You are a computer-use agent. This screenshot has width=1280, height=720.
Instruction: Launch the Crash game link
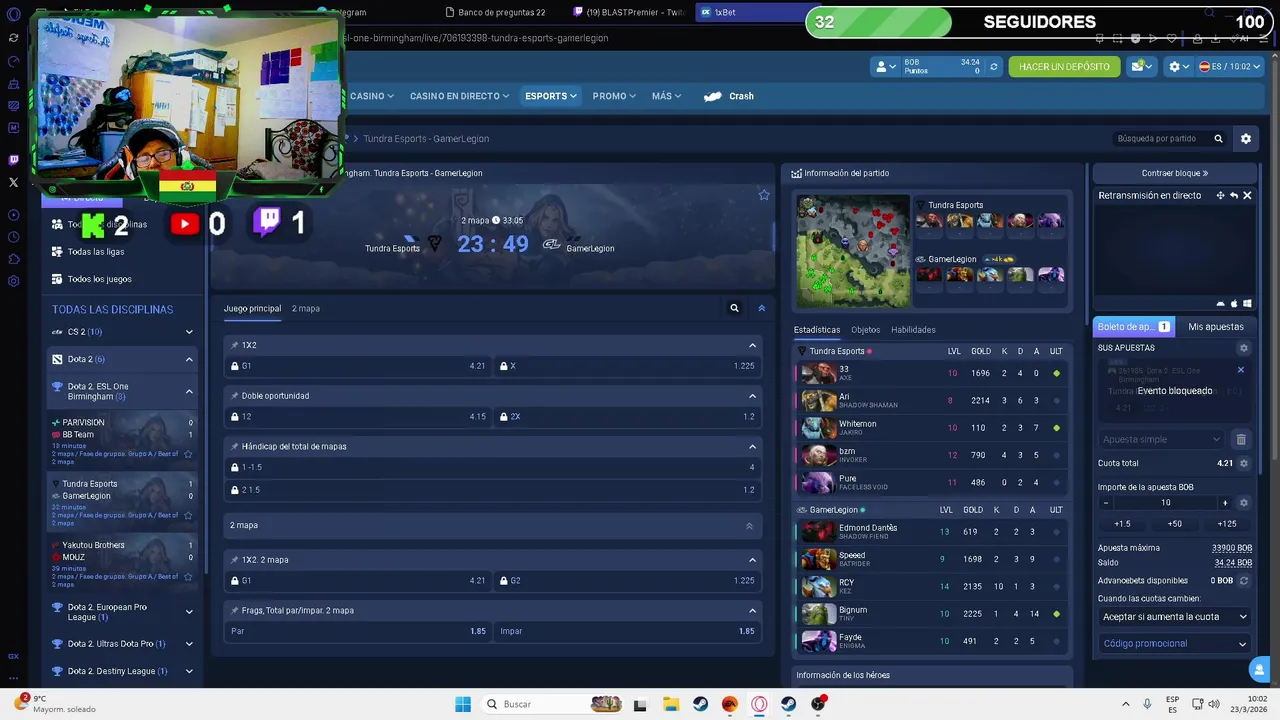(729, 96)
